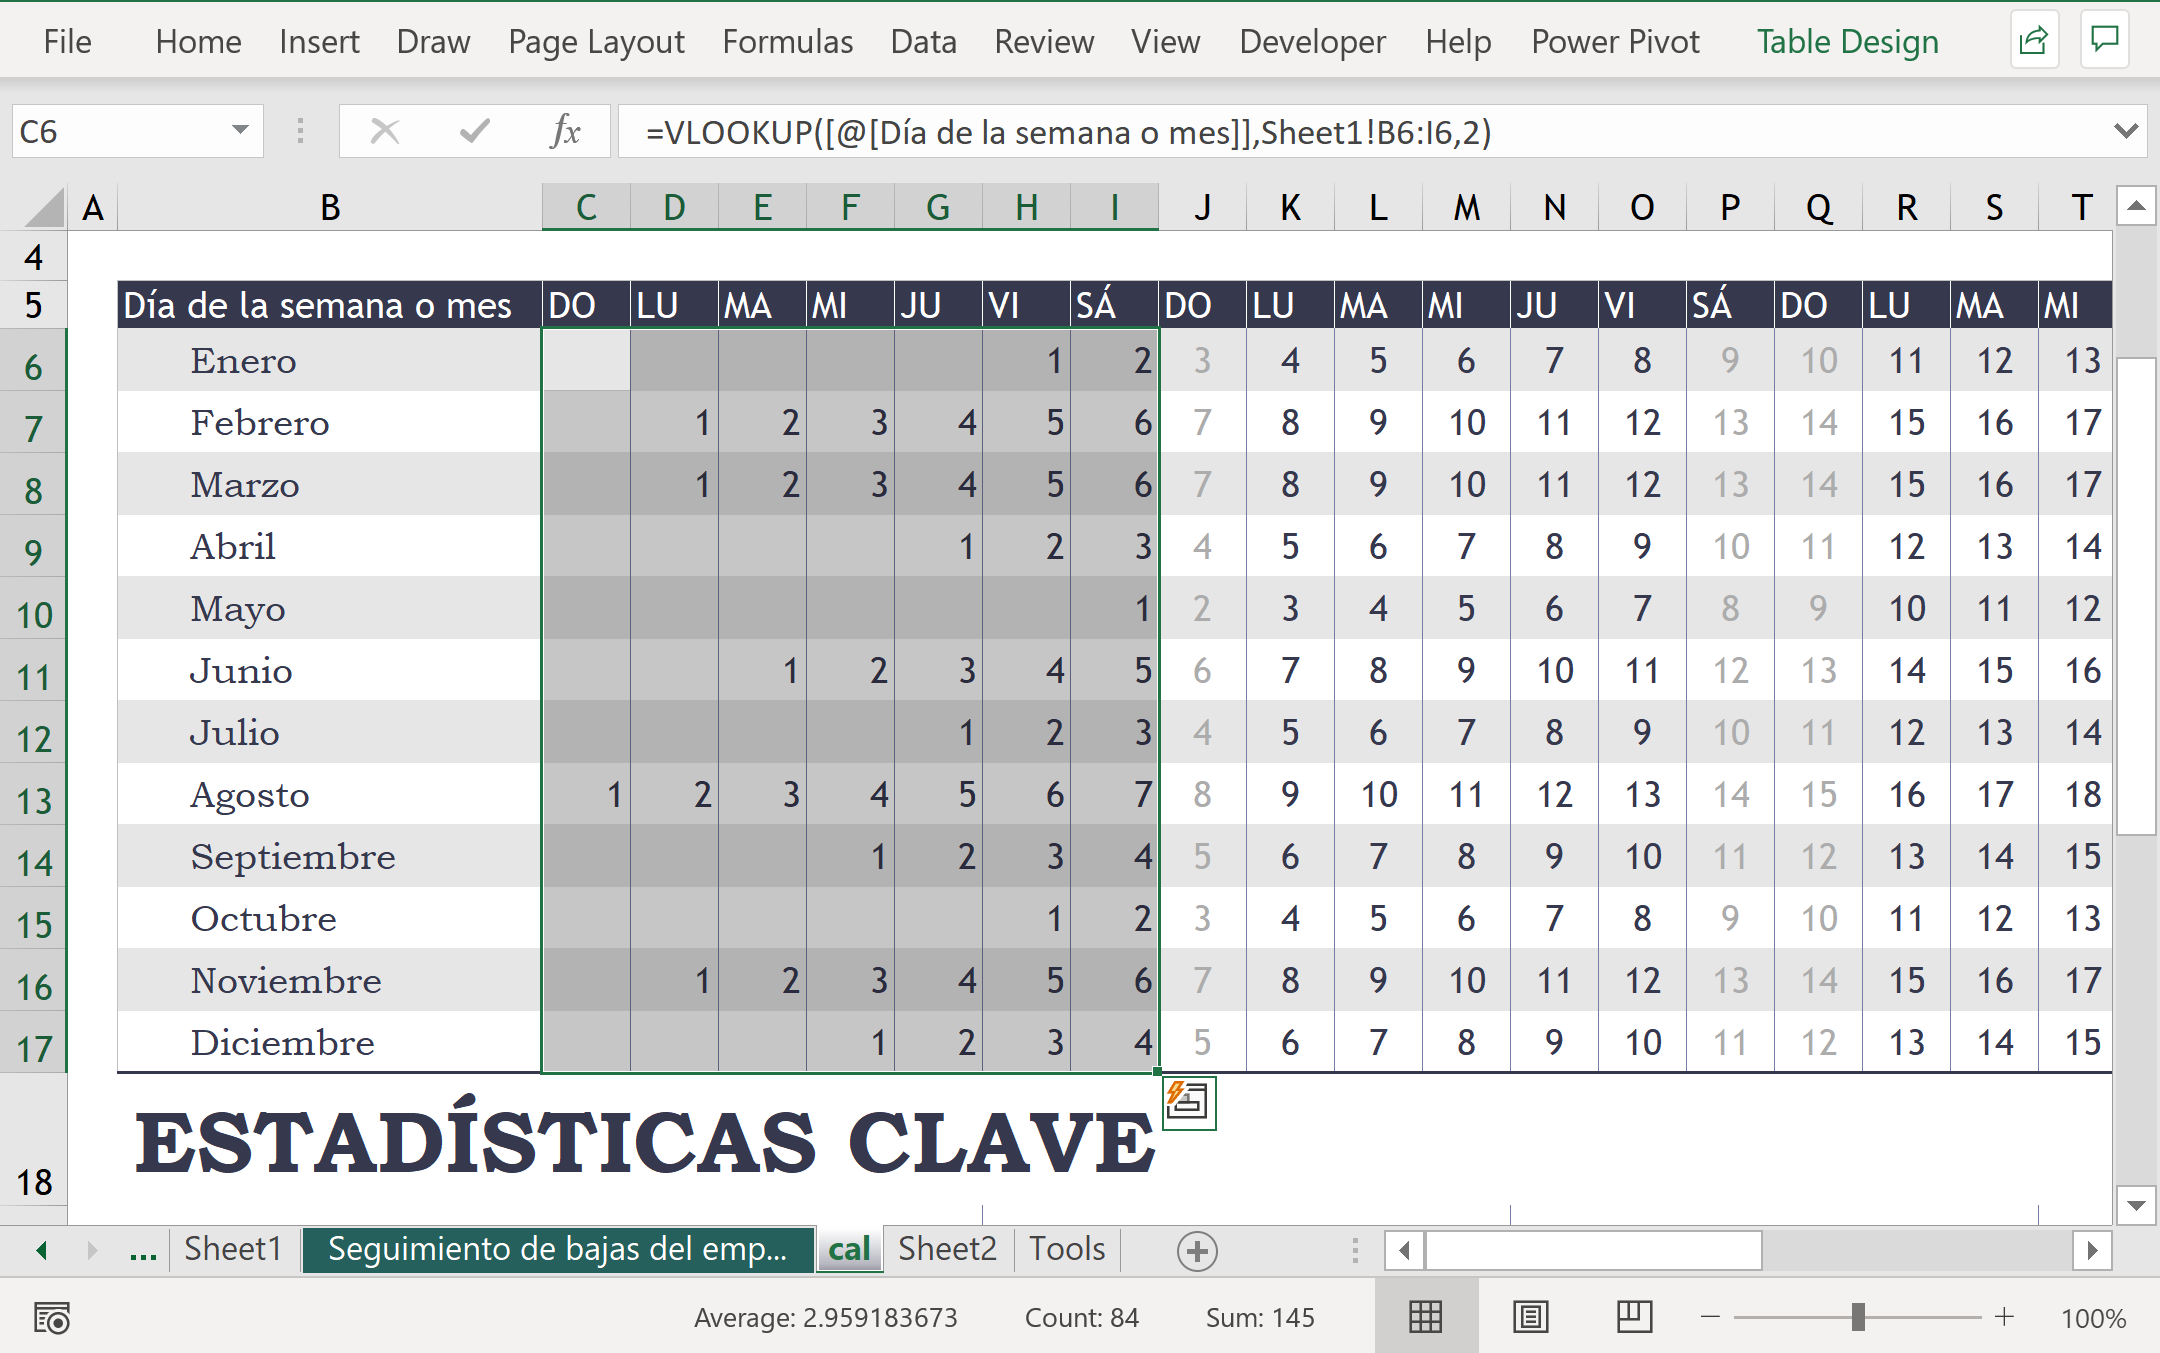Open the Table Design ribbon tab
This screenshot has width=2160, height=1353.
tap(1847, 42)
